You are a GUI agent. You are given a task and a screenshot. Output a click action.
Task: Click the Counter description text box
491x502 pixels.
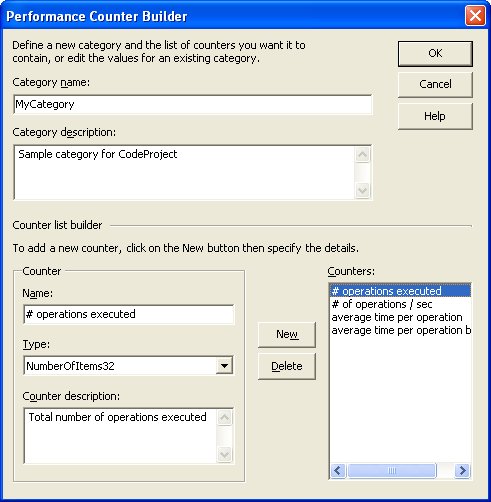(x=121, y=435)
